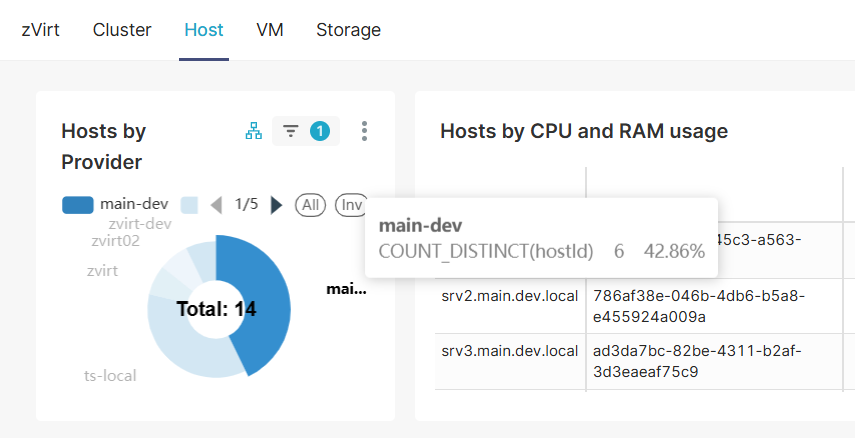Viewport: 855px width, 438px height.
Task: Select the Host tab
Action: click(204, 29)
